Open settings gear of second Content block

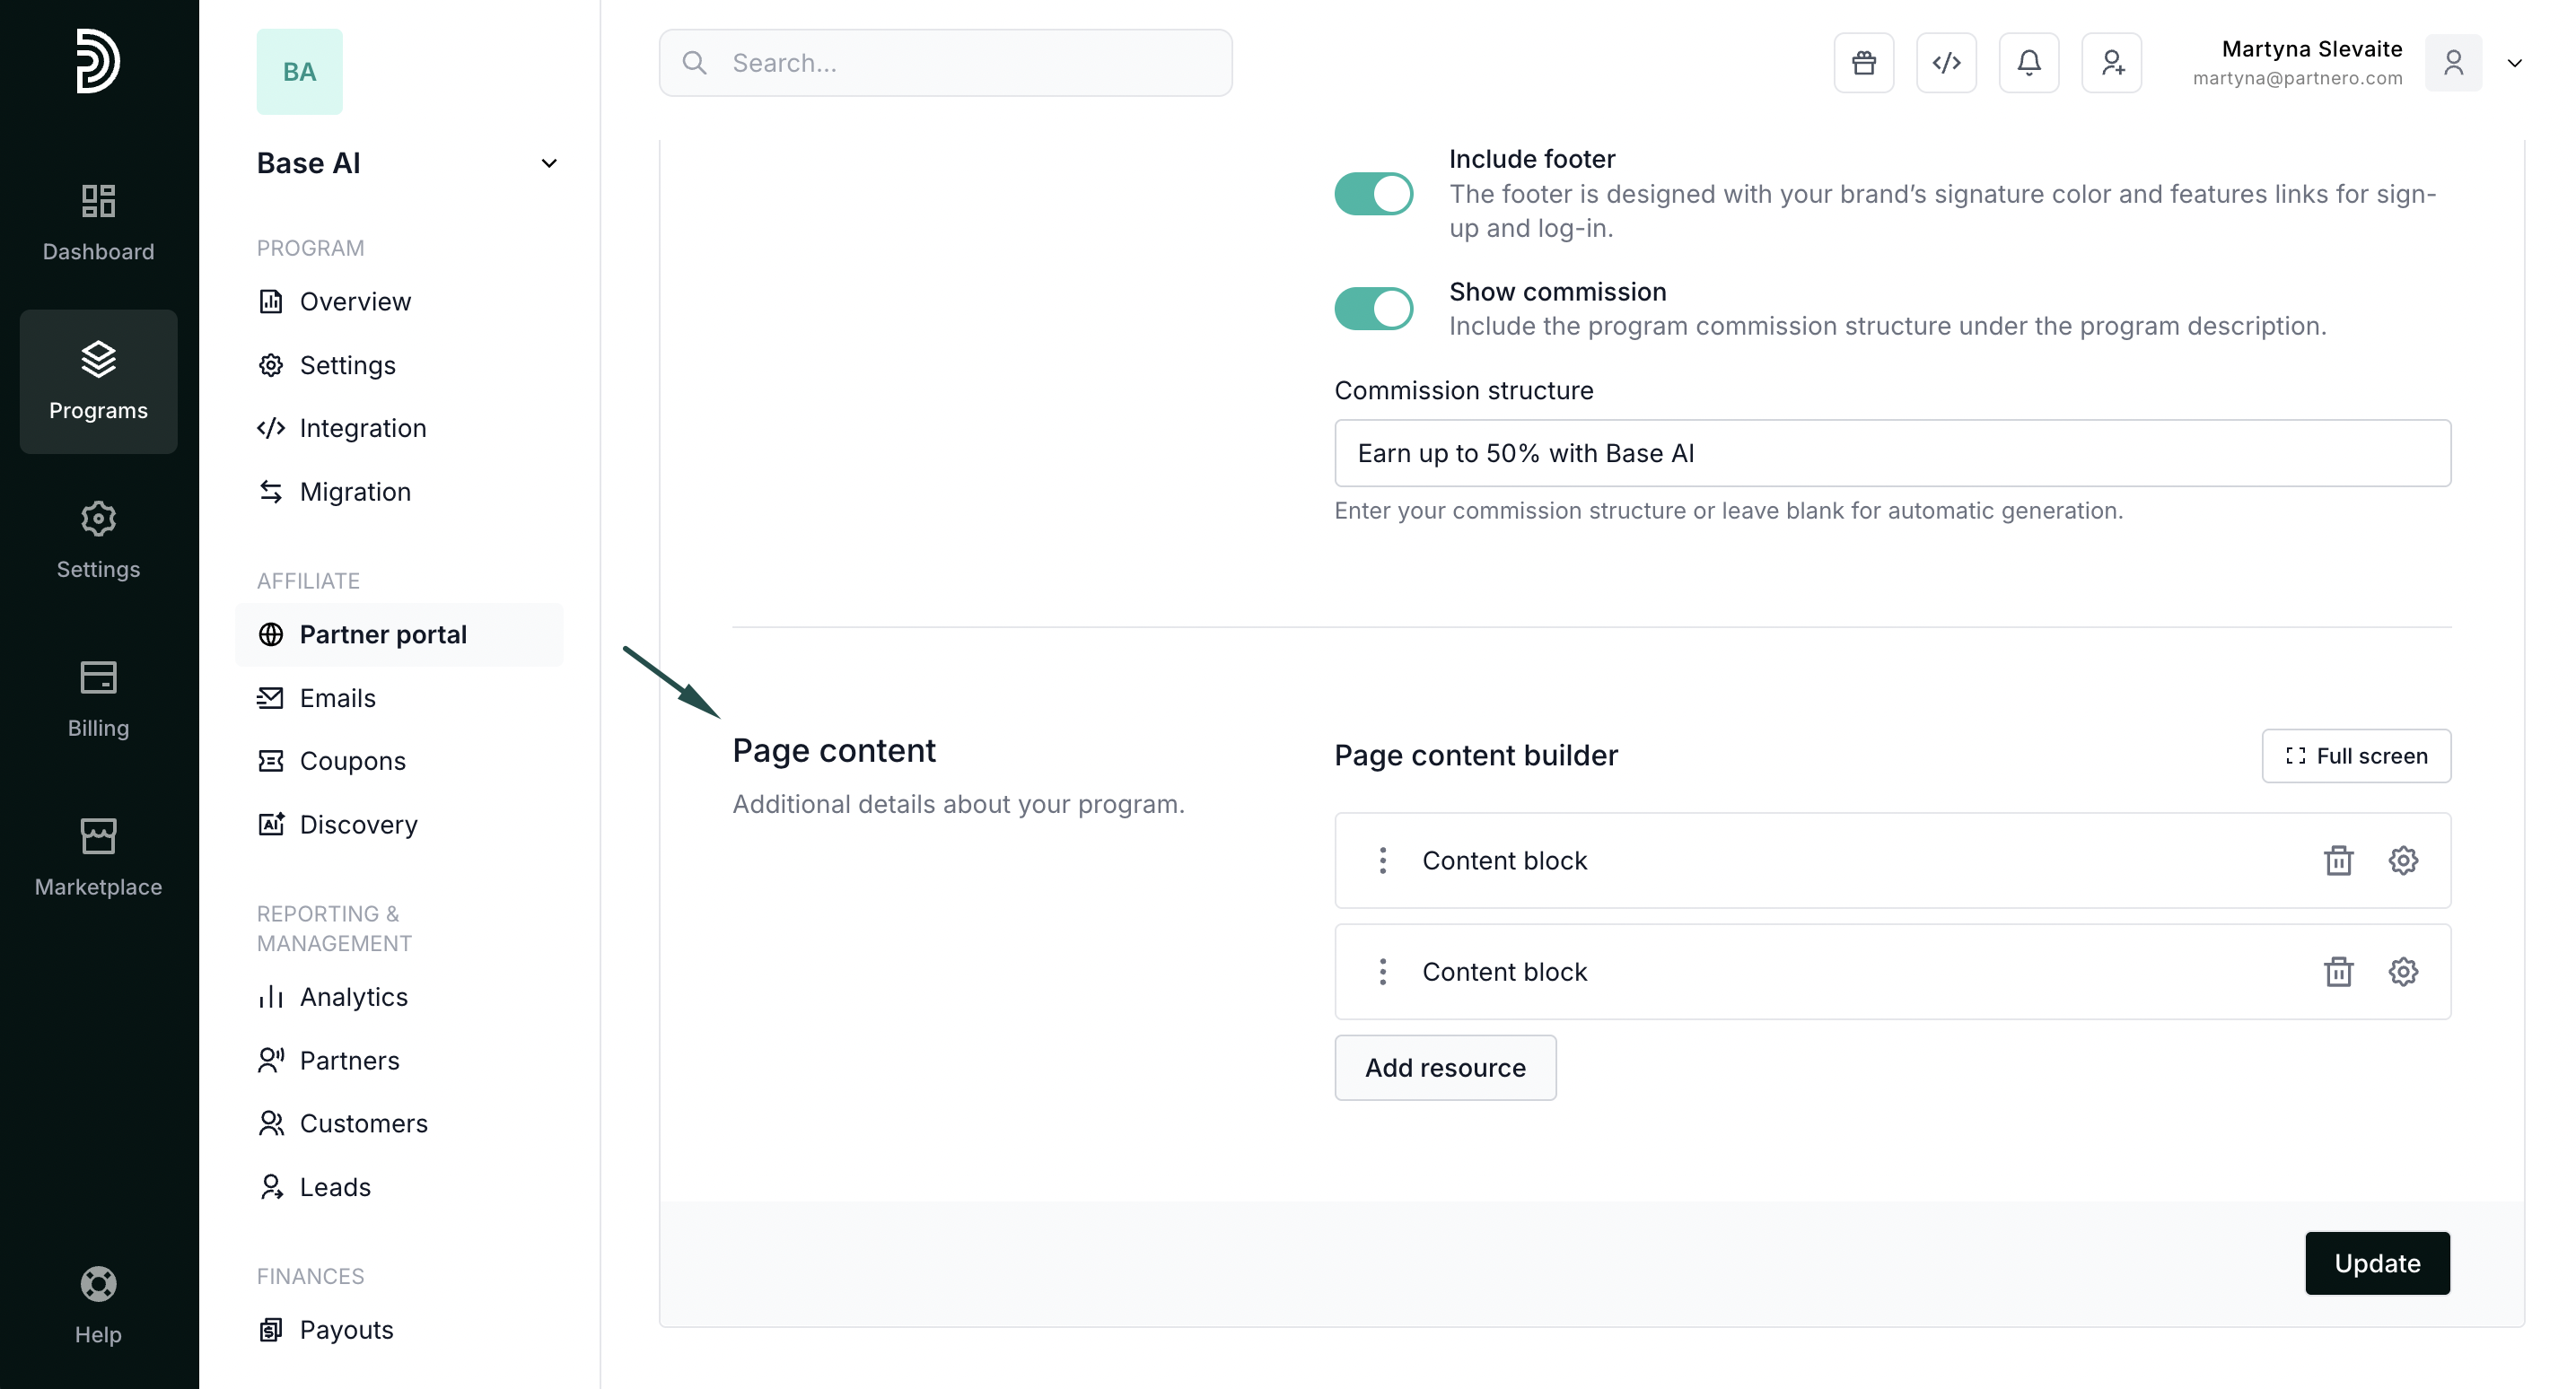point(2403,971)
